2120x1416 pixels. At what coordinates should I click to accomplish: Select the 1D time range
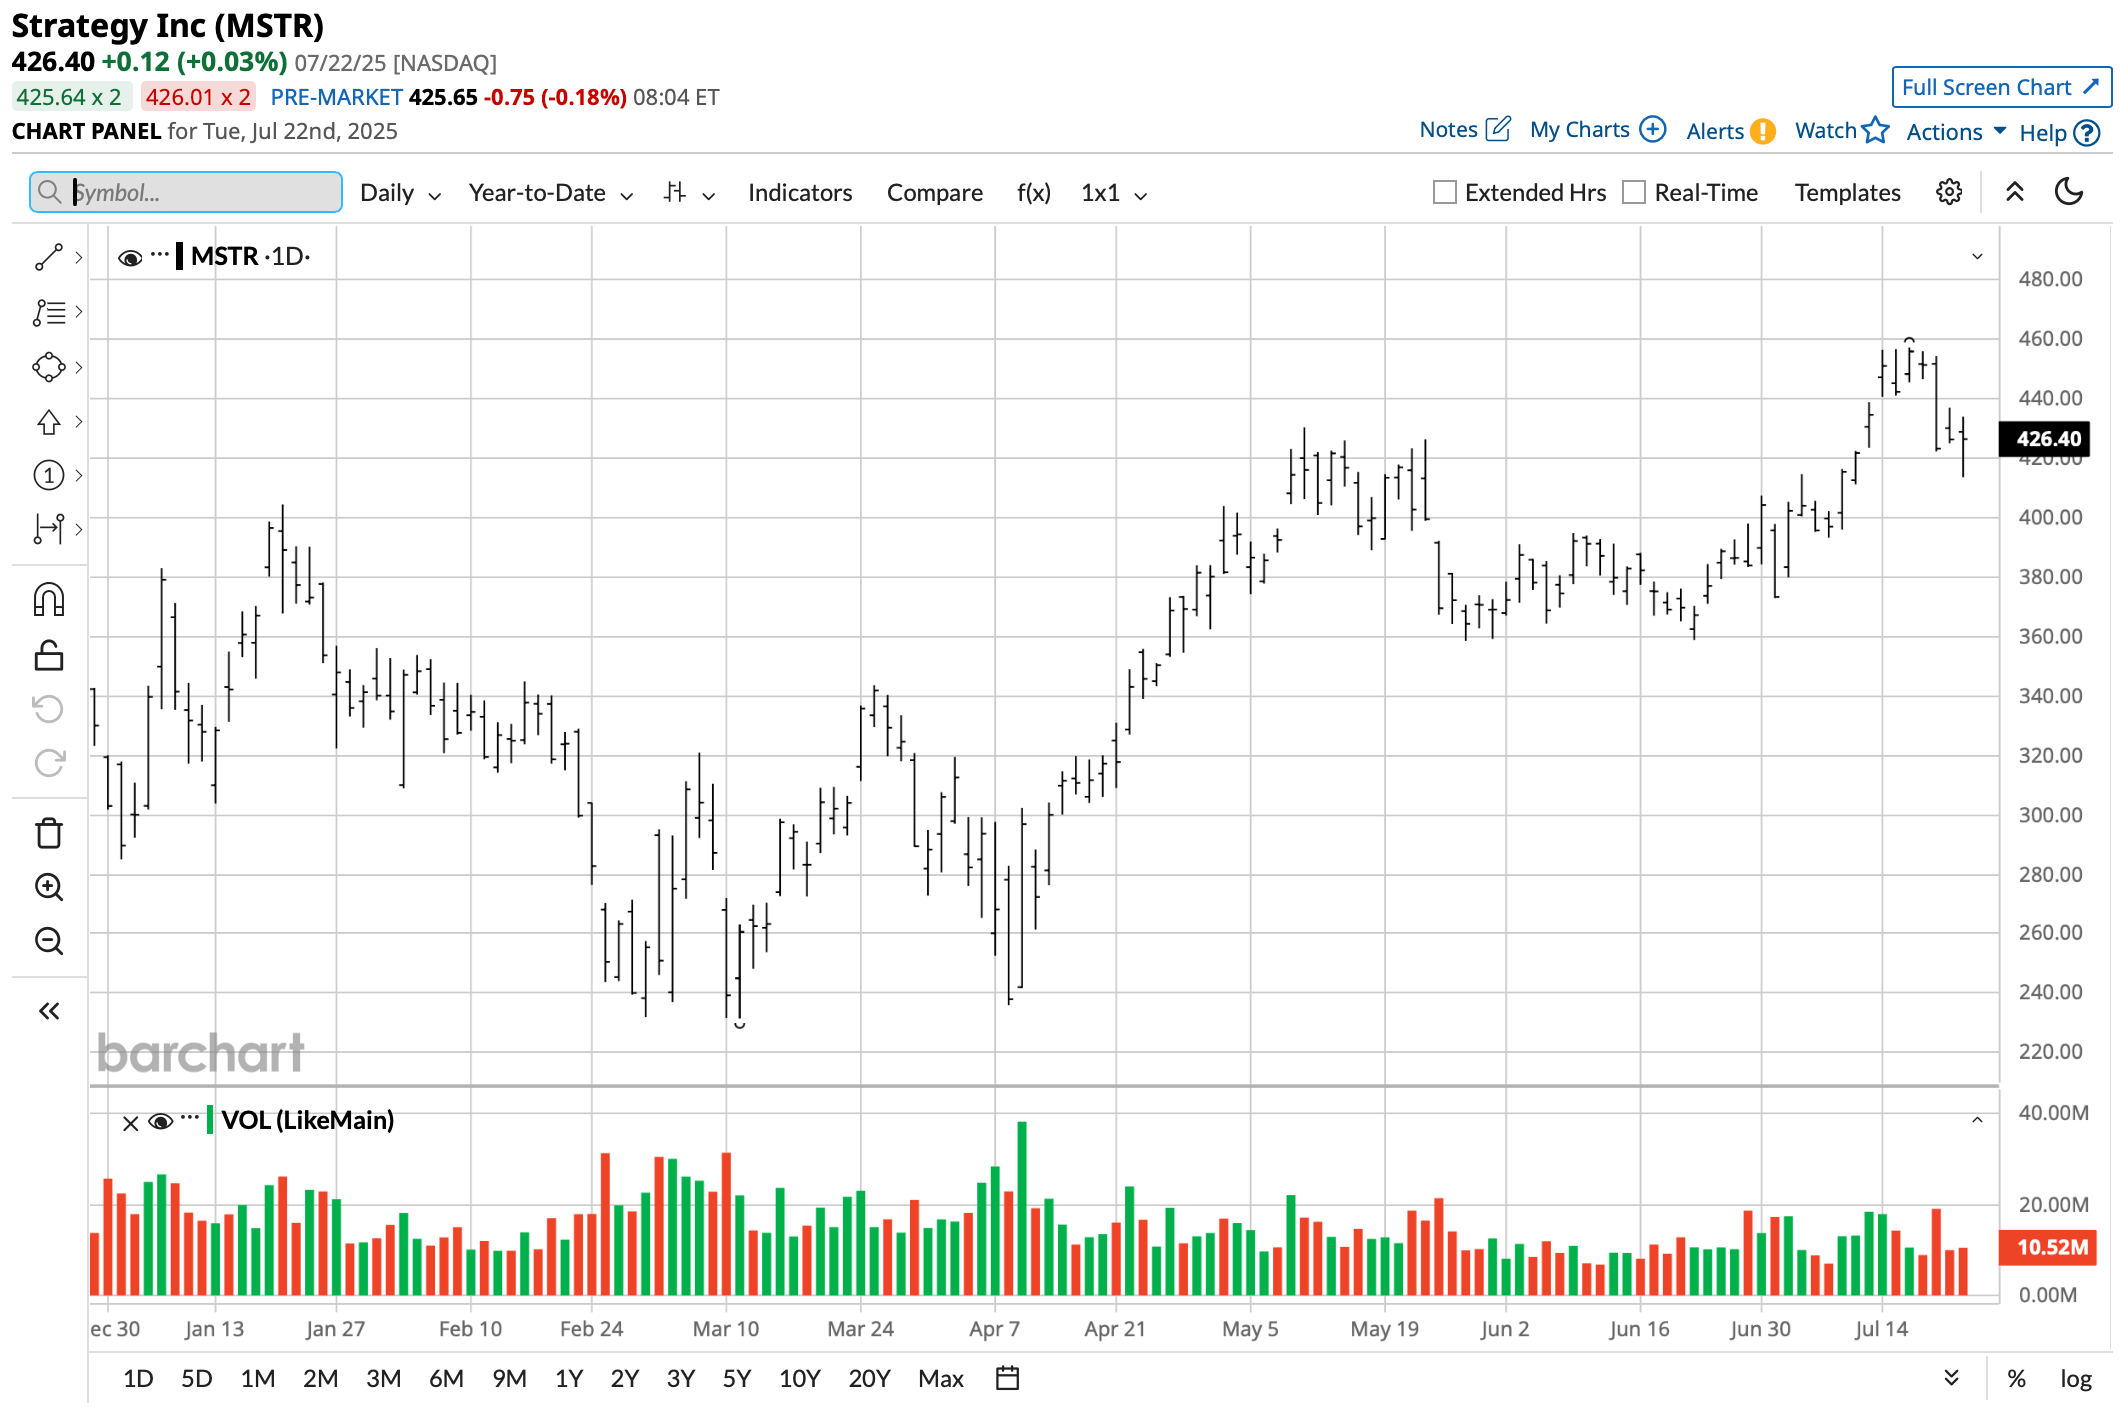click(138, 1379)
